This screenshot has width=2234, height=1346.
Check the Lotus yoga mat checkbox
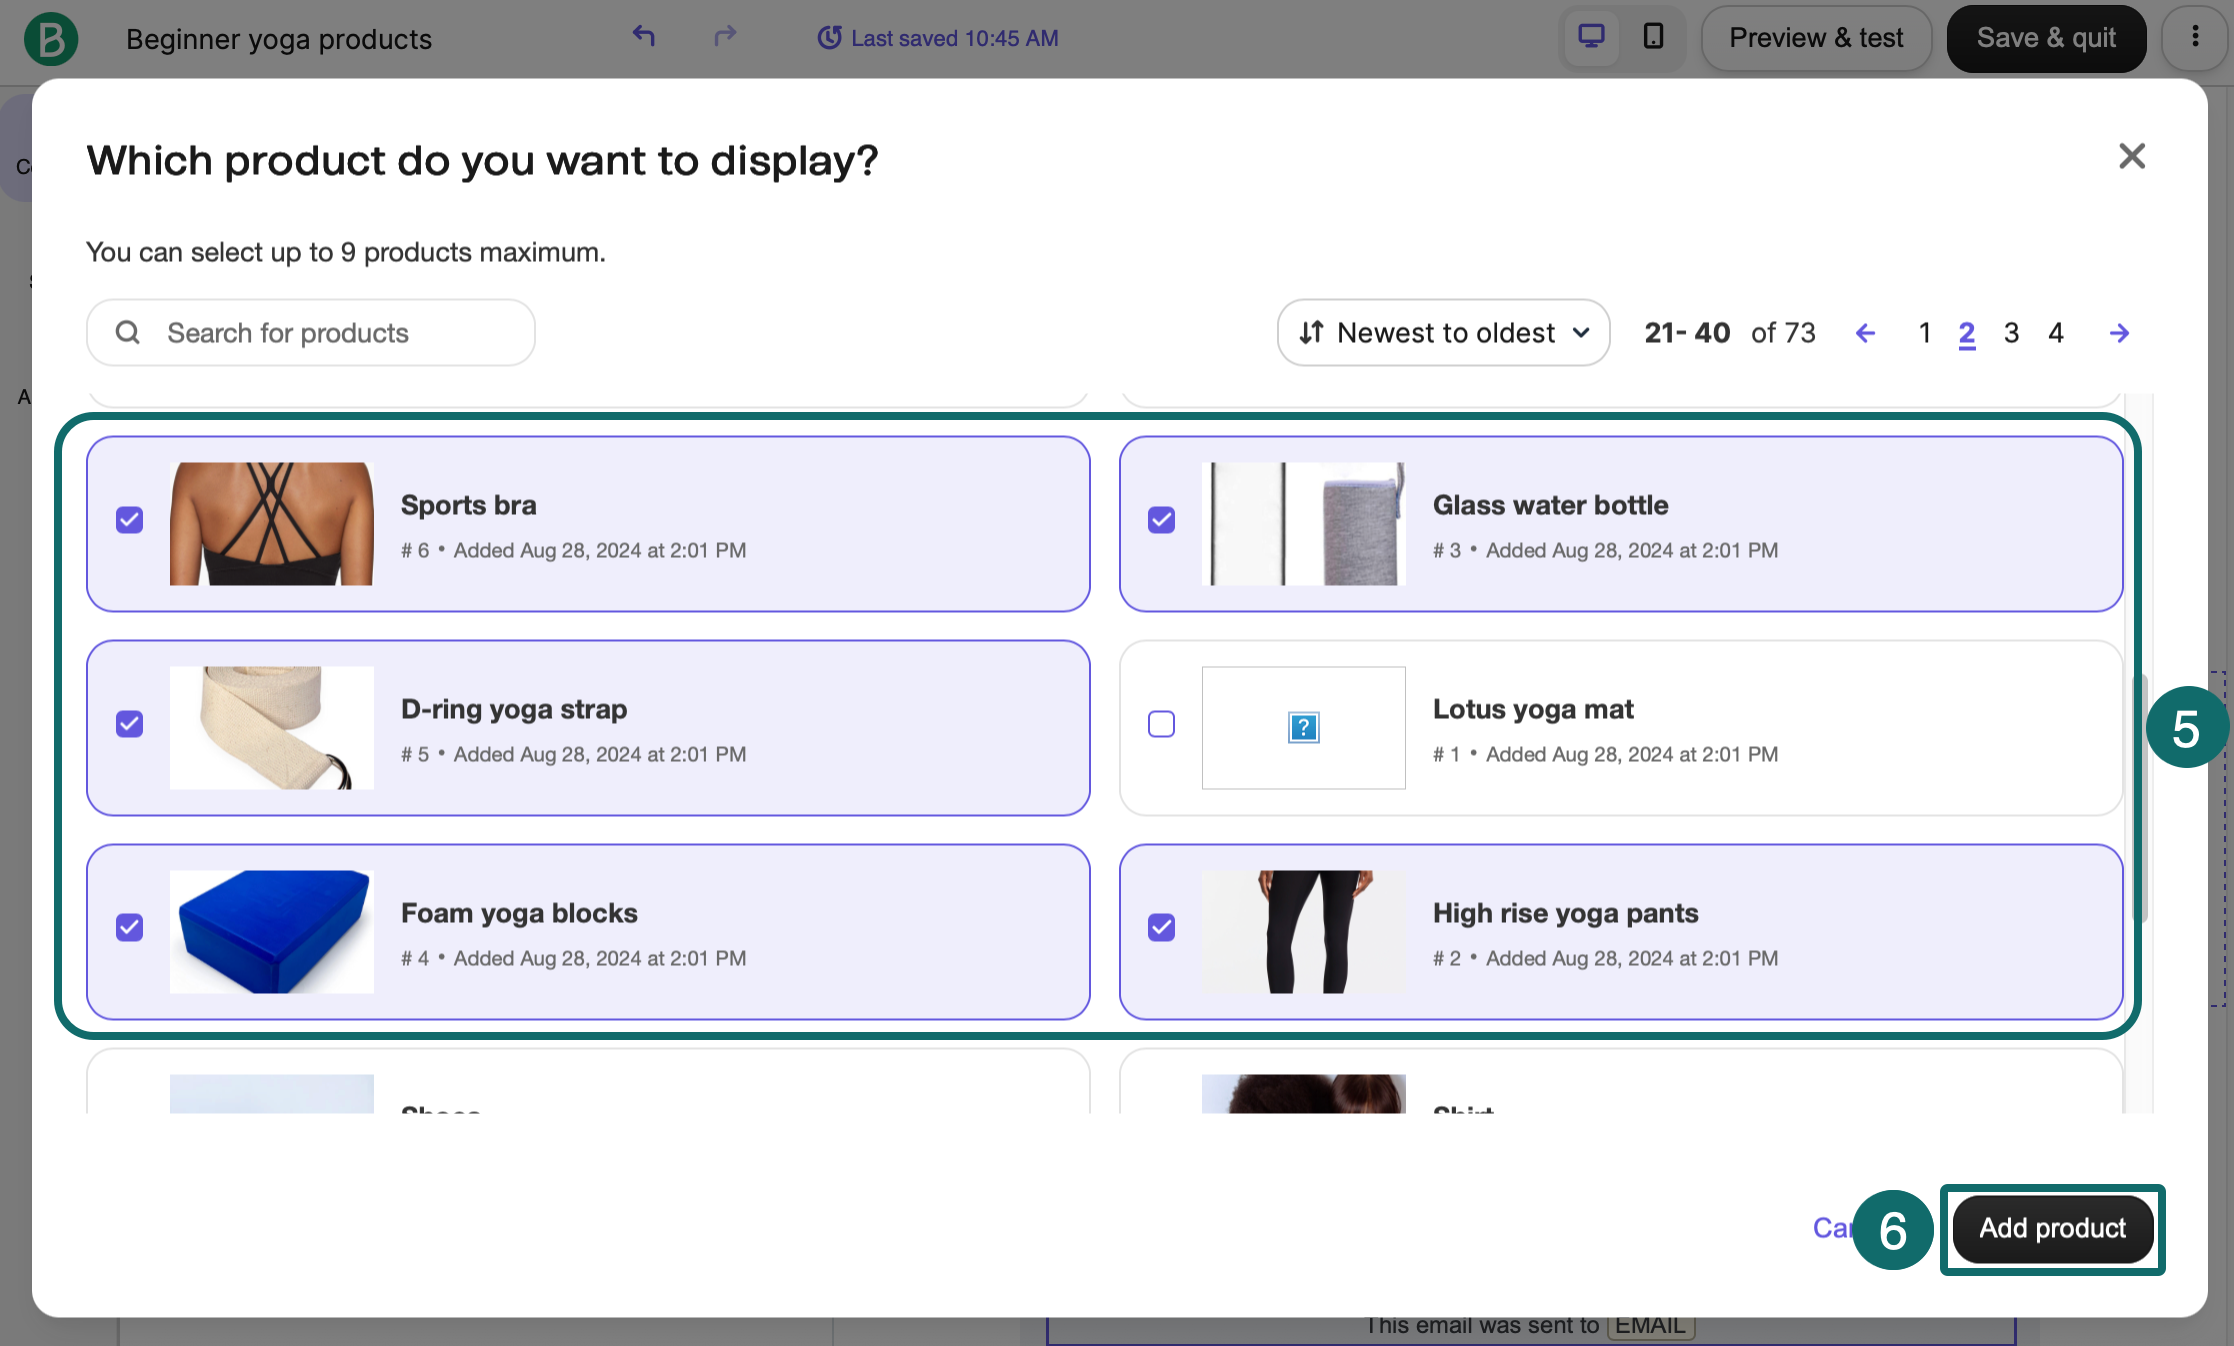[1161, 724]
